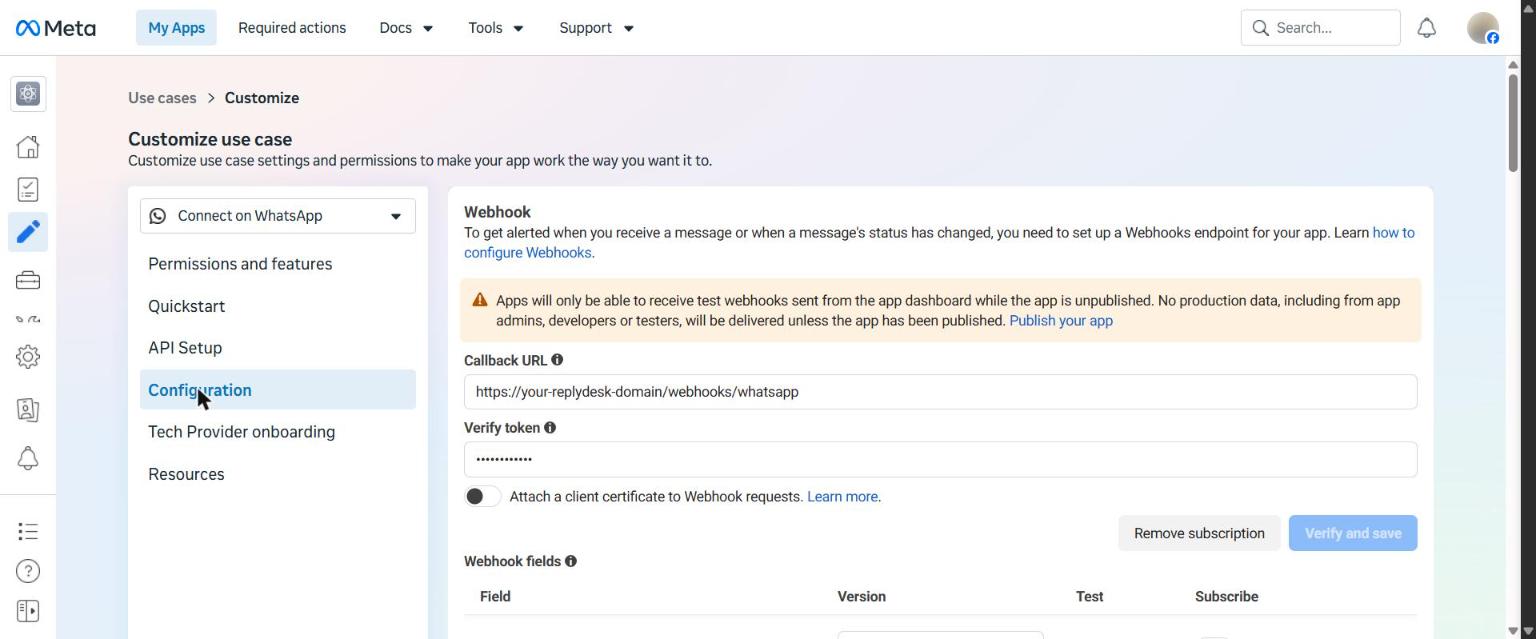Click the Field column header
The width and height of the screenshot is (1536, 639).
(x=495, y=597)
